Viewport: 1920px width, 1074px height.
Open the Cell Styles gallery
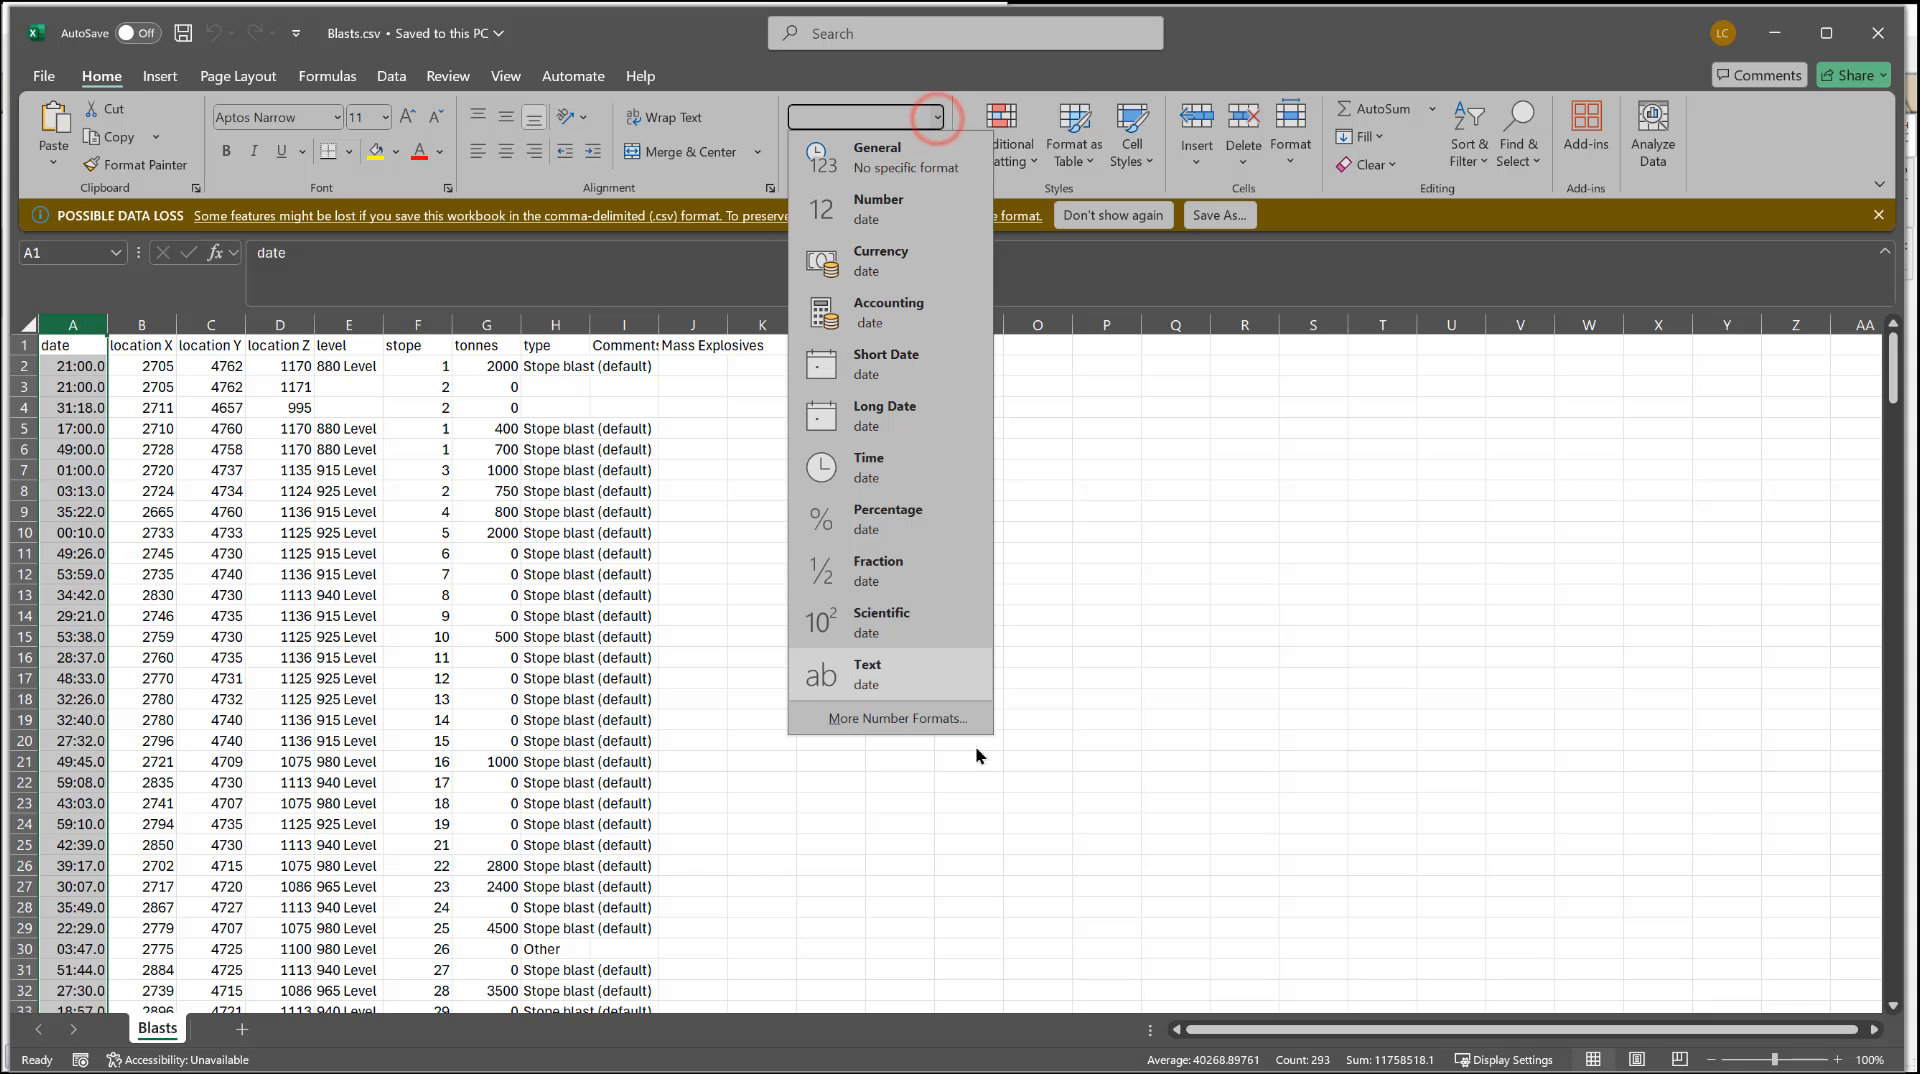(1131, 135)
